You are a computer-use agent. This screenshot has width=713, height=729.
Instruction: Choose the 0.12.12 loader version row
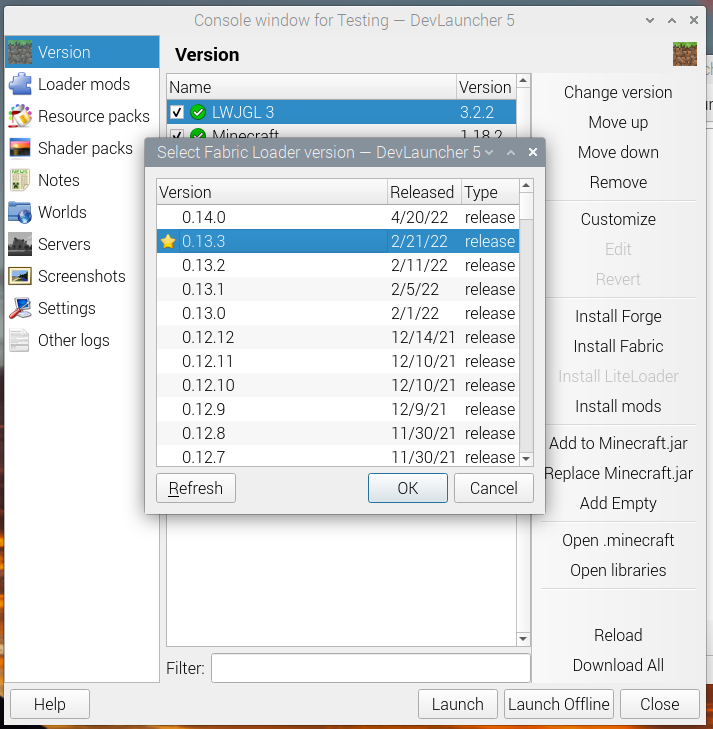(x=270, y=337)
